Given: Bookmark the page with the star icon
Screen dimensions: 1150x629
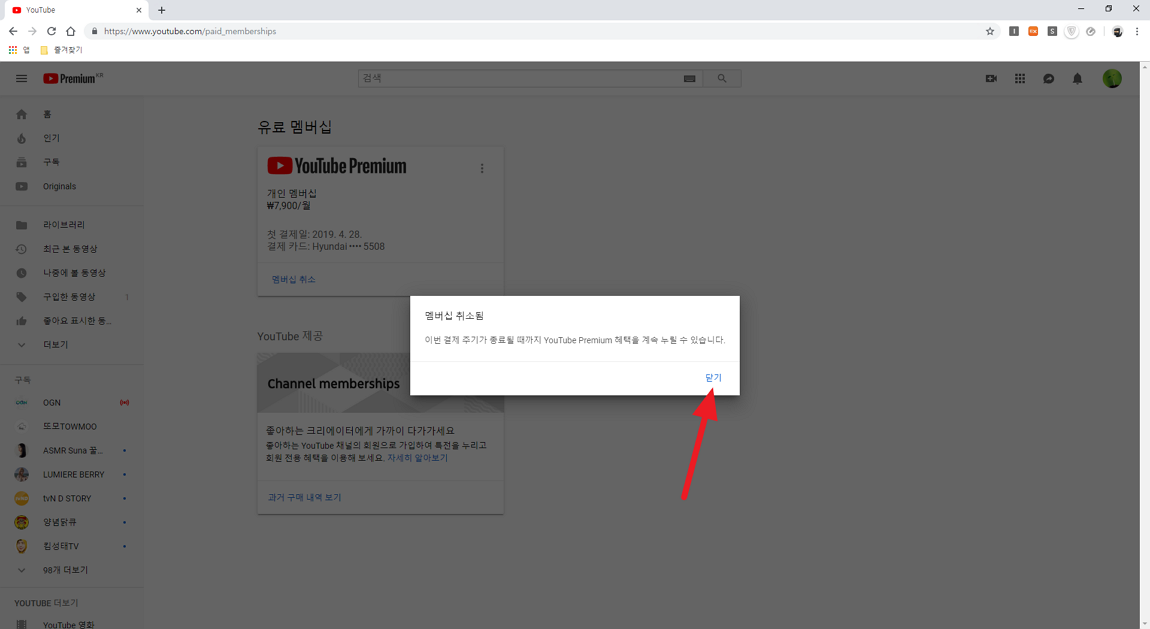Looking at the screenshot, I should 990,31.
